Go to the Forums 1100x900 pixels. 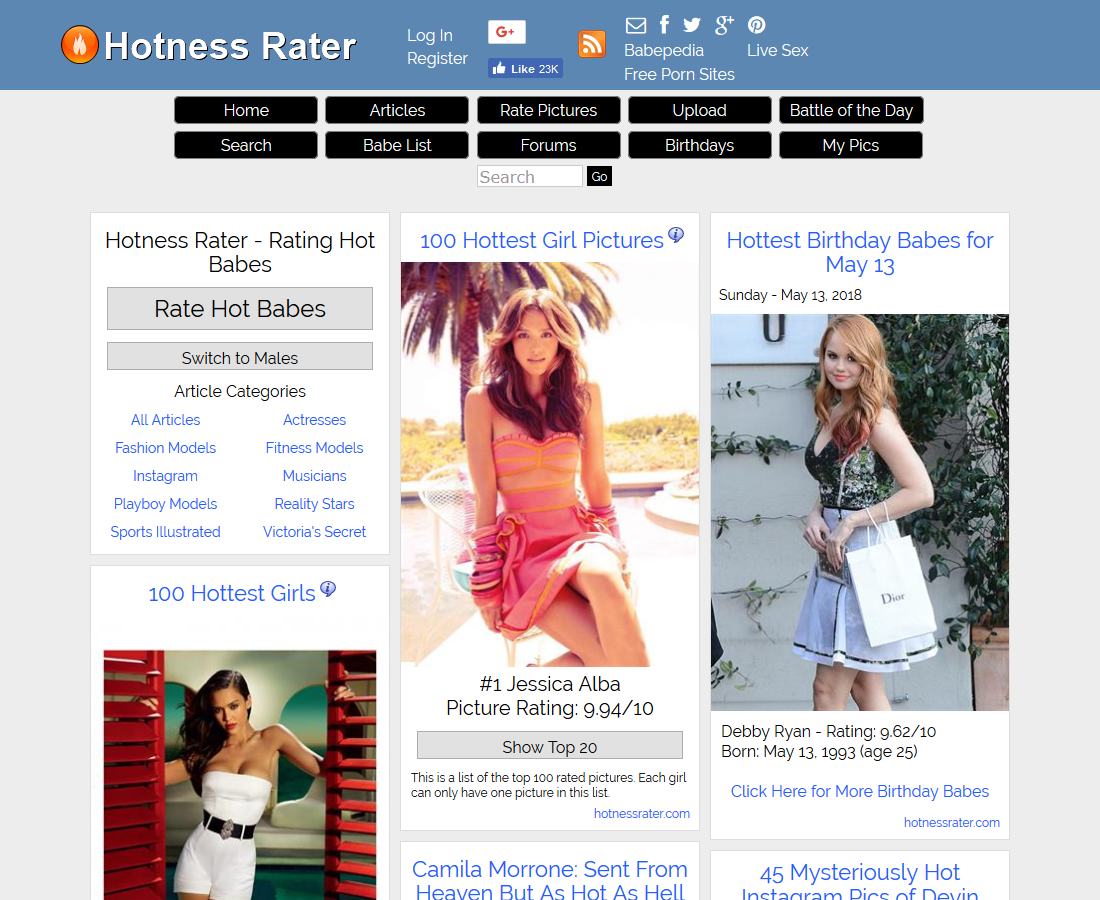click(549, 145)
